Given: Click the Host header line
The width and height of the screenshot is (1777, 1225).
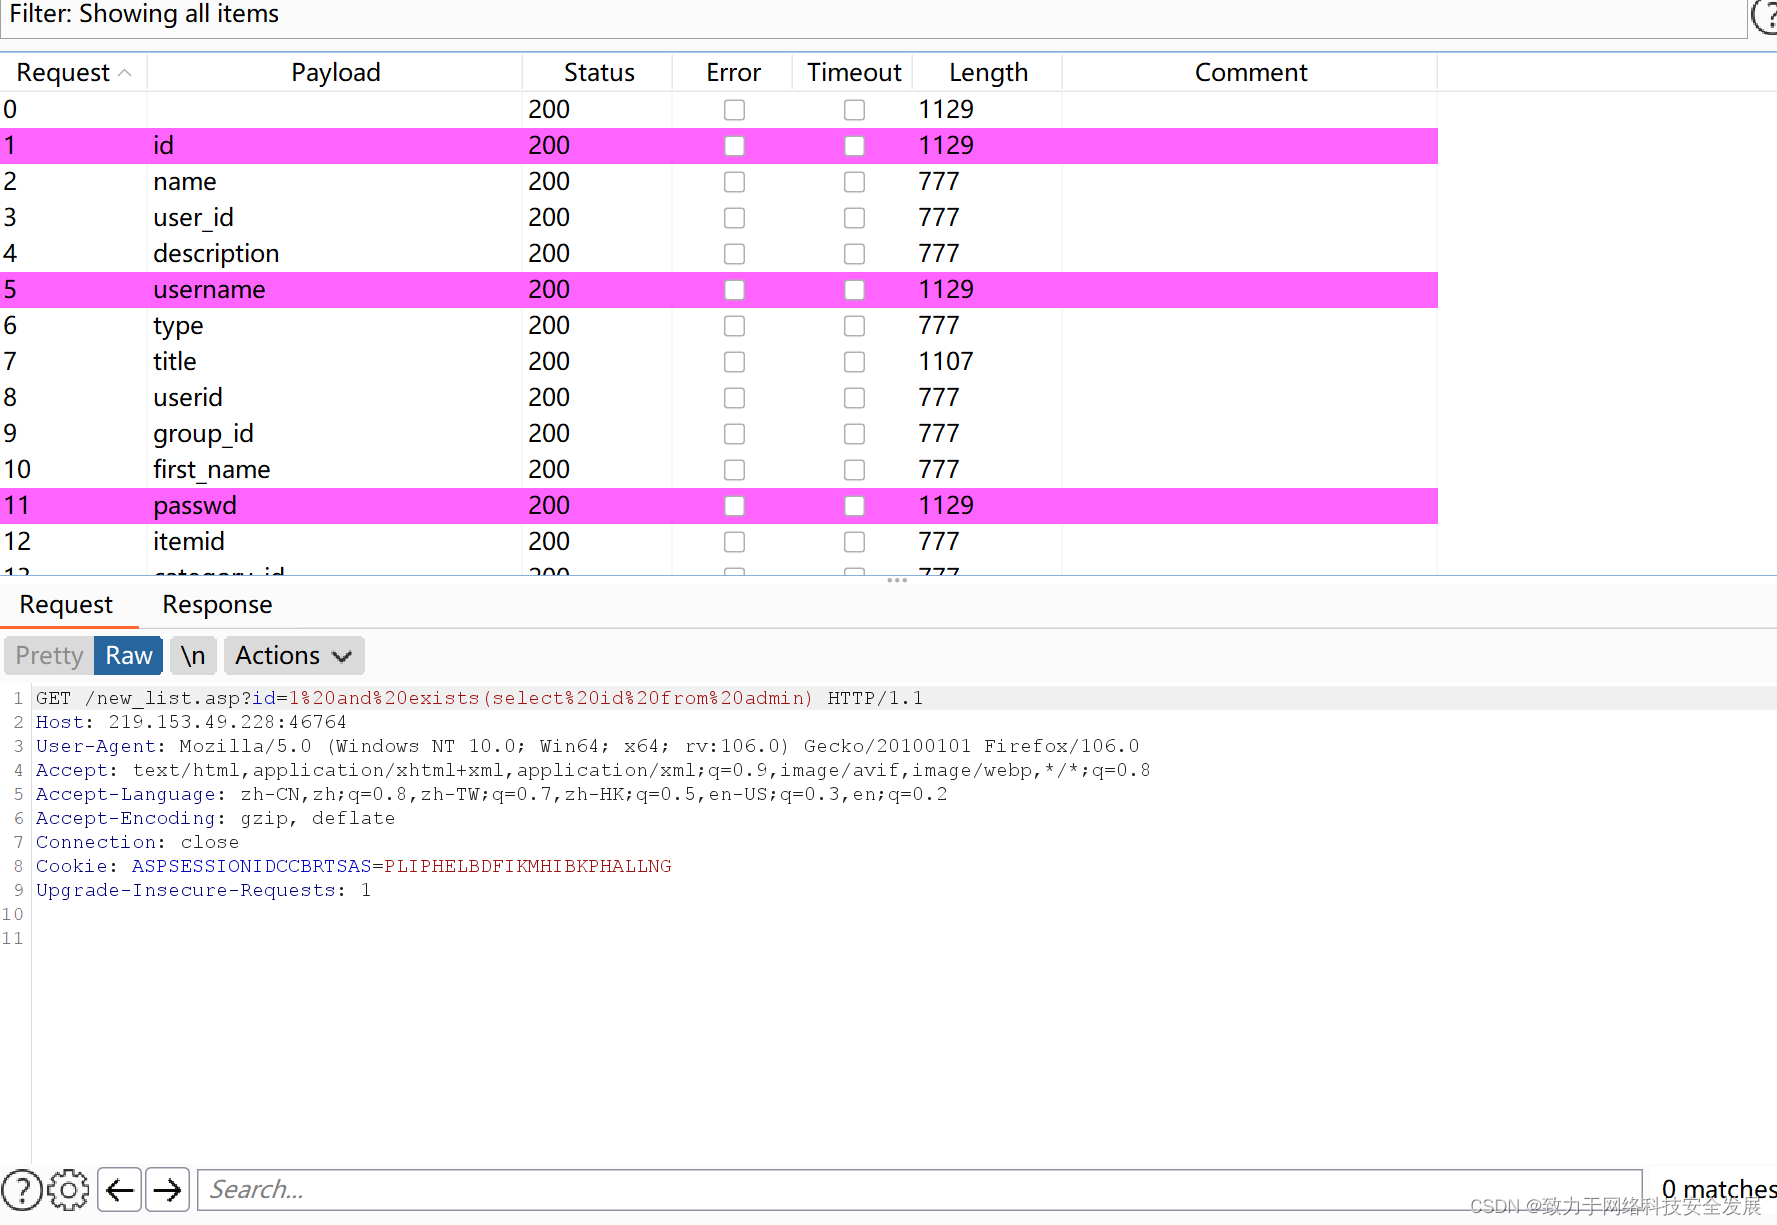Looking at the screenshot, I should pos(191,722).
